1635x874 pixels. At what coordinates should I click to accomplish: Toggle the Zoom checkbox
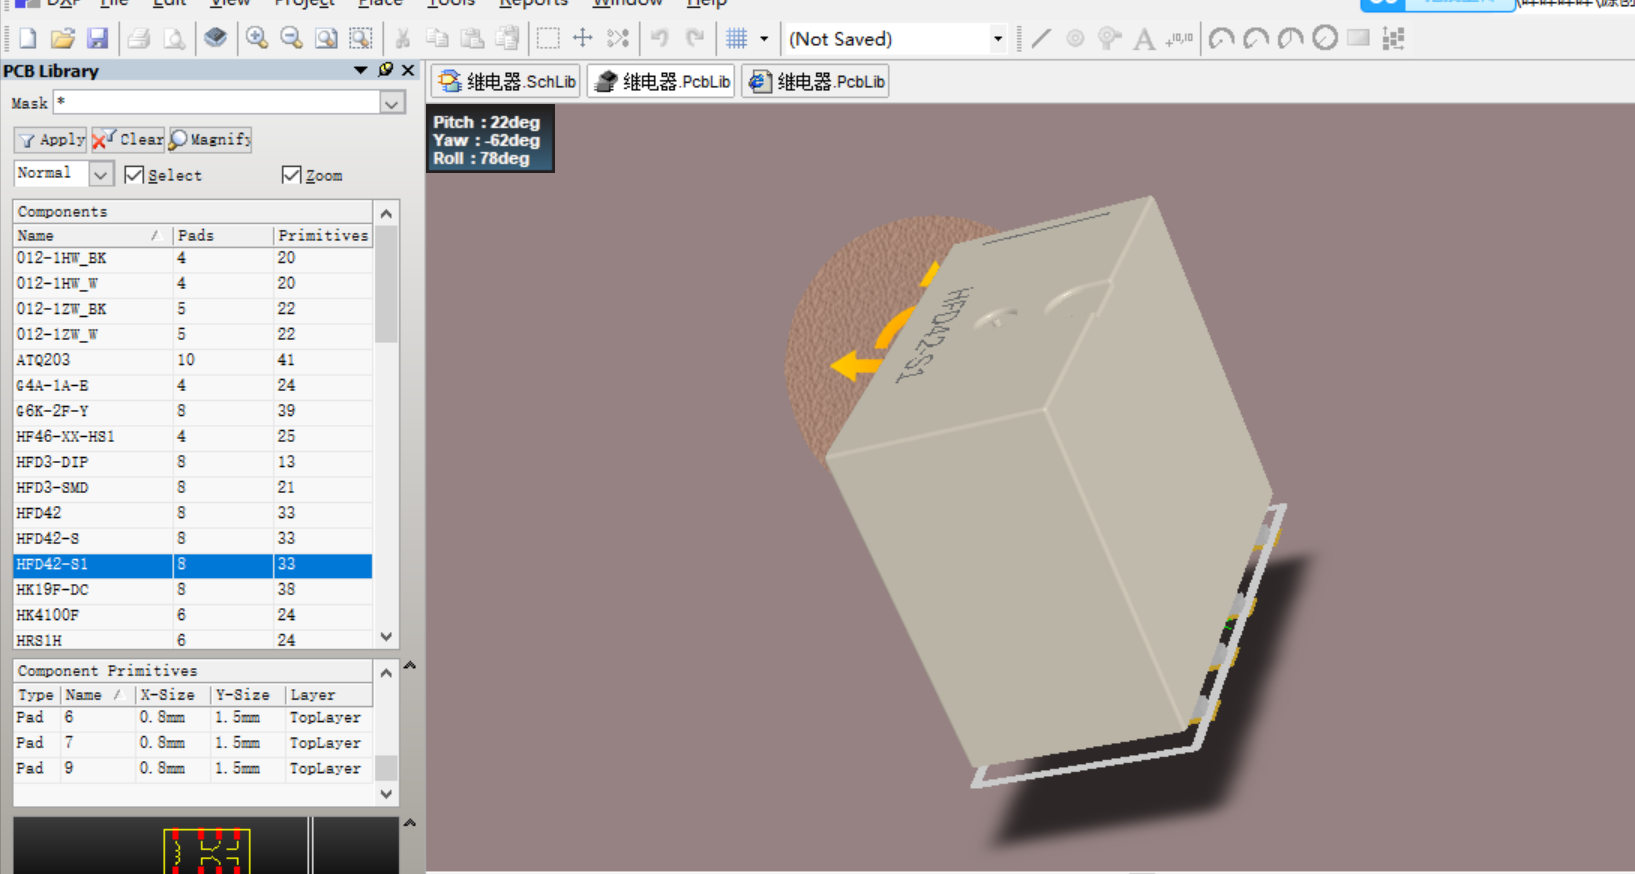pyautogui.click(x=292, y=175)
